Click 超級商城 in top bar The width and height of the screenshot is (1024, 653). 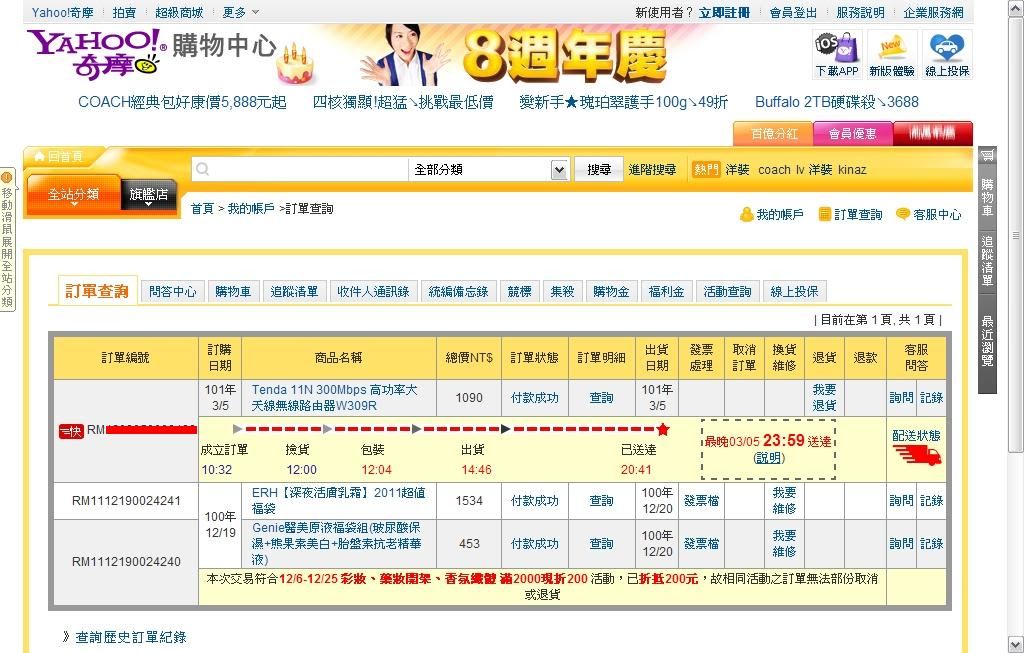179,12
